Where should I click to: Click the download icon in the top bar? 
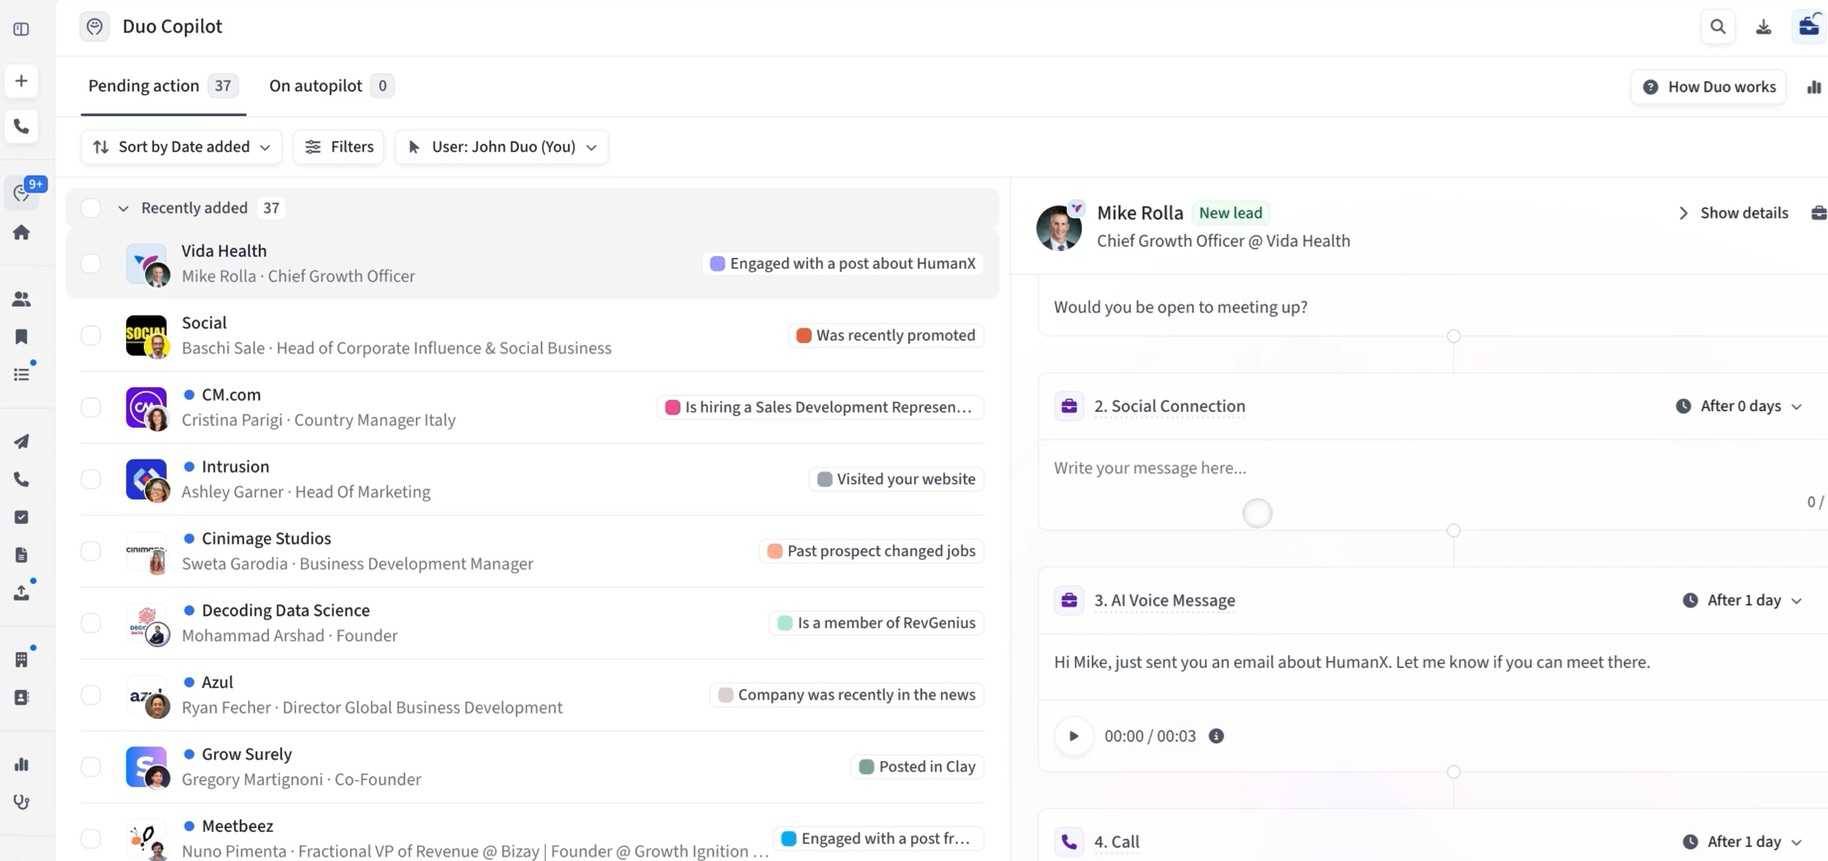coord(1764,27)
